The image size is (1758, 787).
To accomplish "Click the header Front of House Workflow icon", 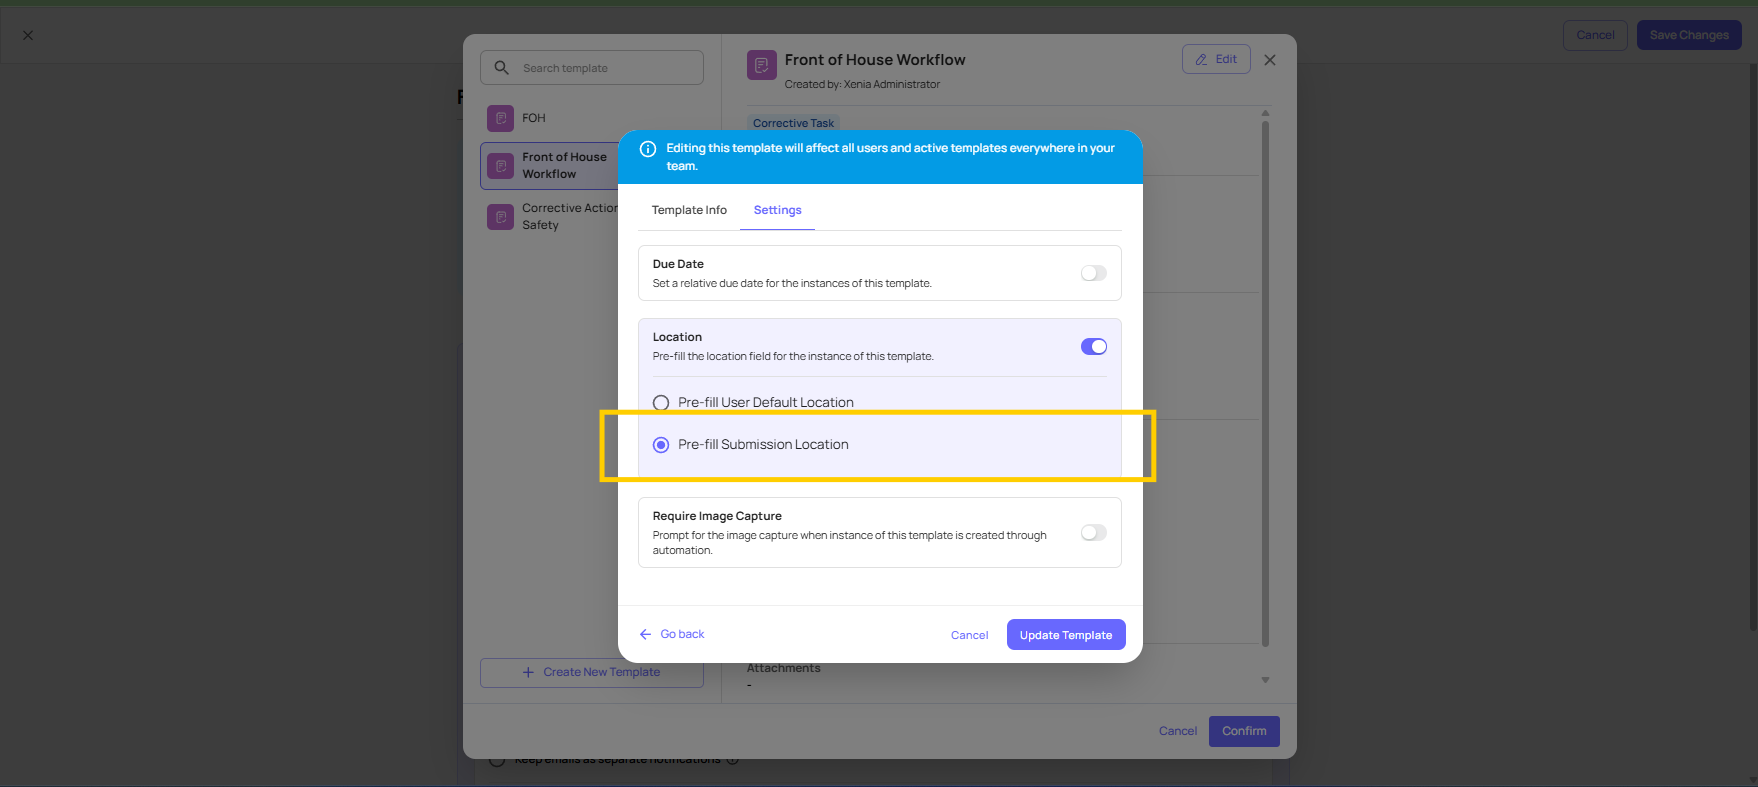I will (x=761, y=66).
